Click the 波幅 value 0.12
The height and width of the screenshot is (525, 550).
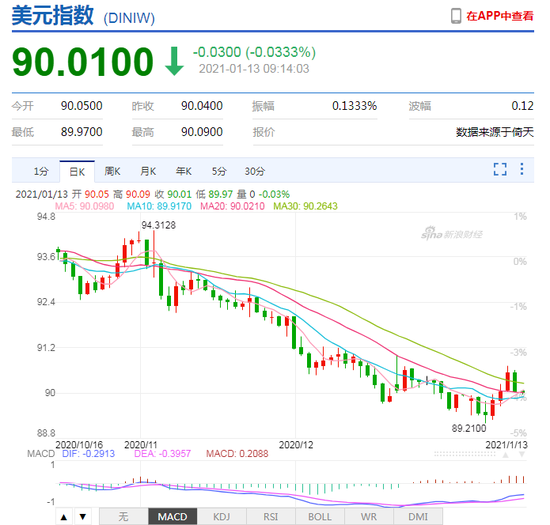tap(522, 106)
